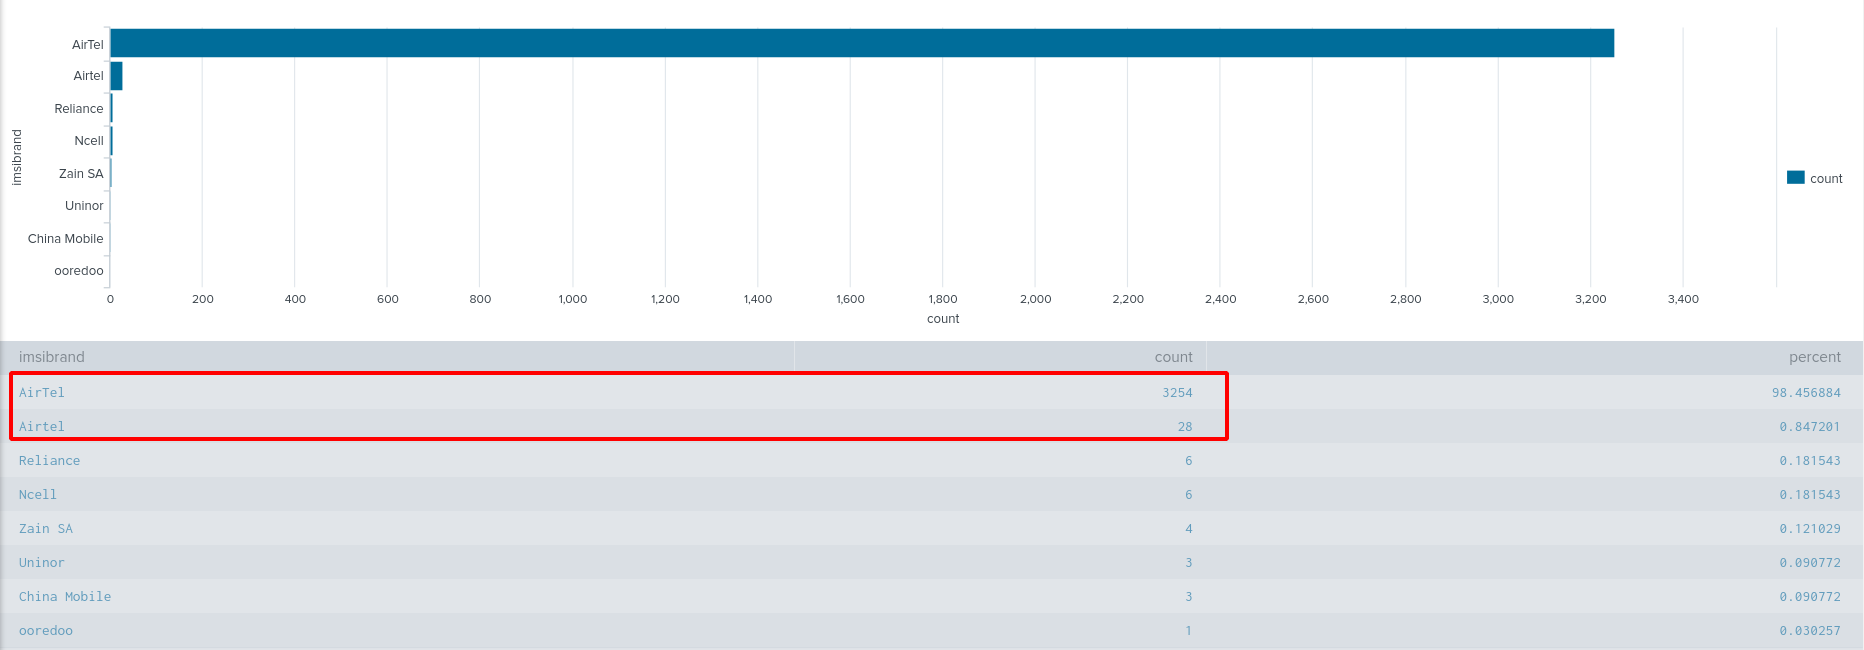Image resolution: width=1864 pixels, height=650 pixels.
Task: Click the large AirTel bar in the chart
Action: tap(860, 43)
